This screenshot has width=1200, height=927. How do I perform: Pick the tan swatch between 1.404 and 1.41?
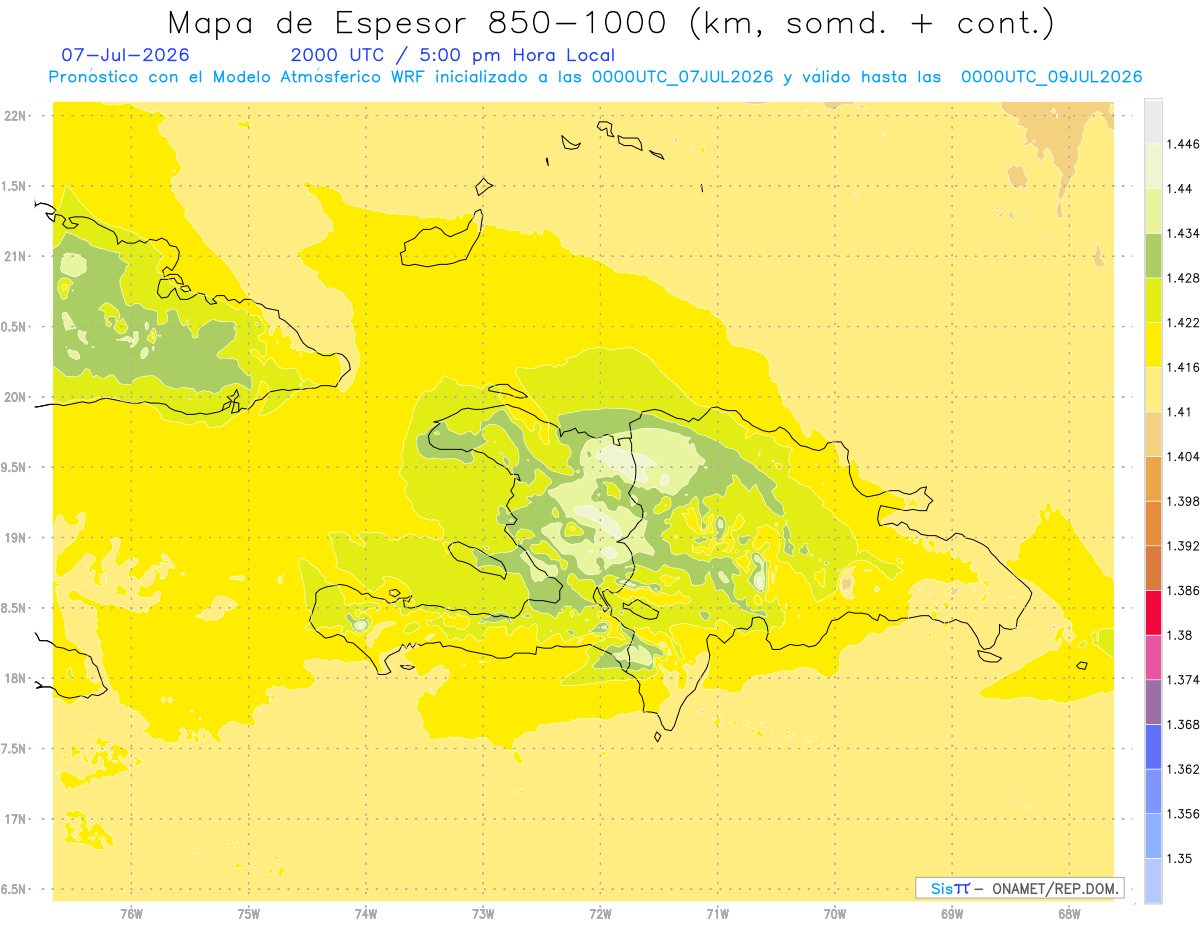click(1153, 434)
